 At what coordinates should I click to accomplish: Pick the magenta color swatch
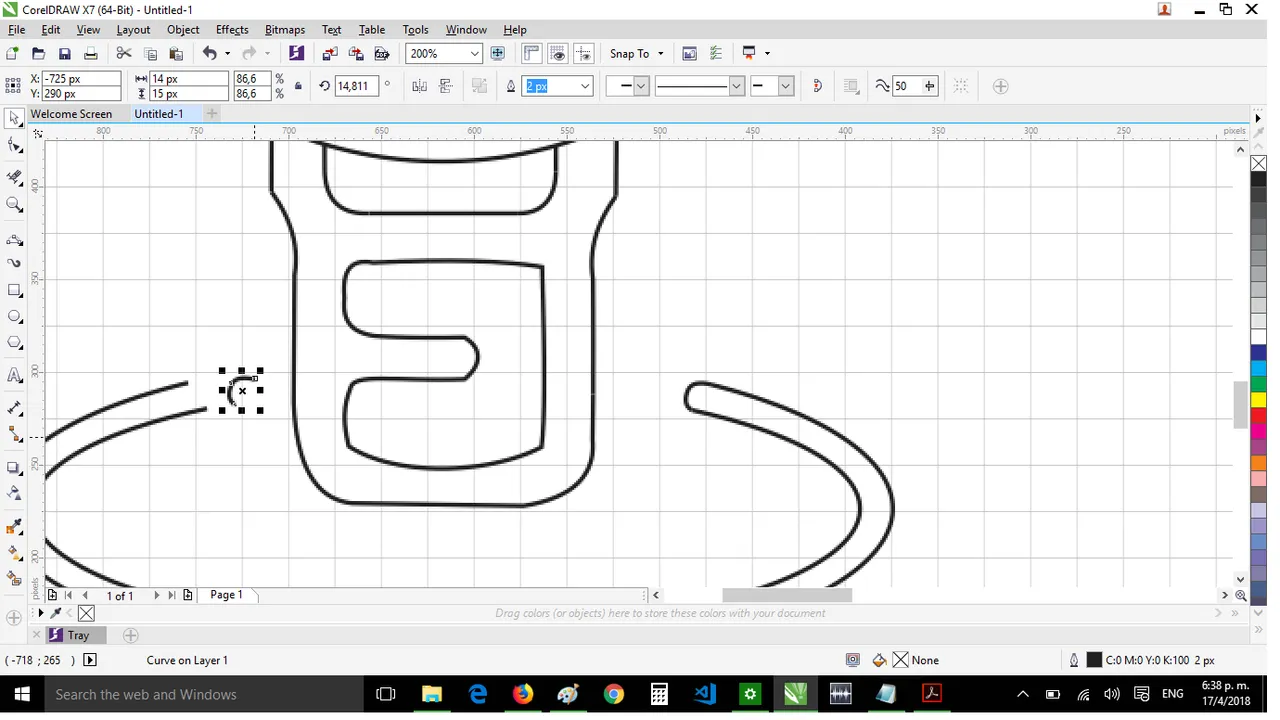click(x=1259, y=430)
